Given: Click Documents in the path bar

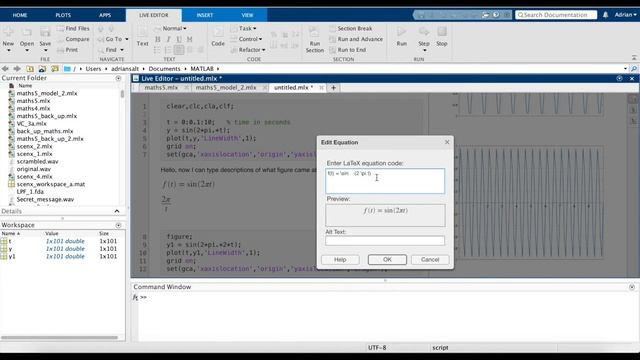Looking at the screenshot, I should tap(164, 69).
